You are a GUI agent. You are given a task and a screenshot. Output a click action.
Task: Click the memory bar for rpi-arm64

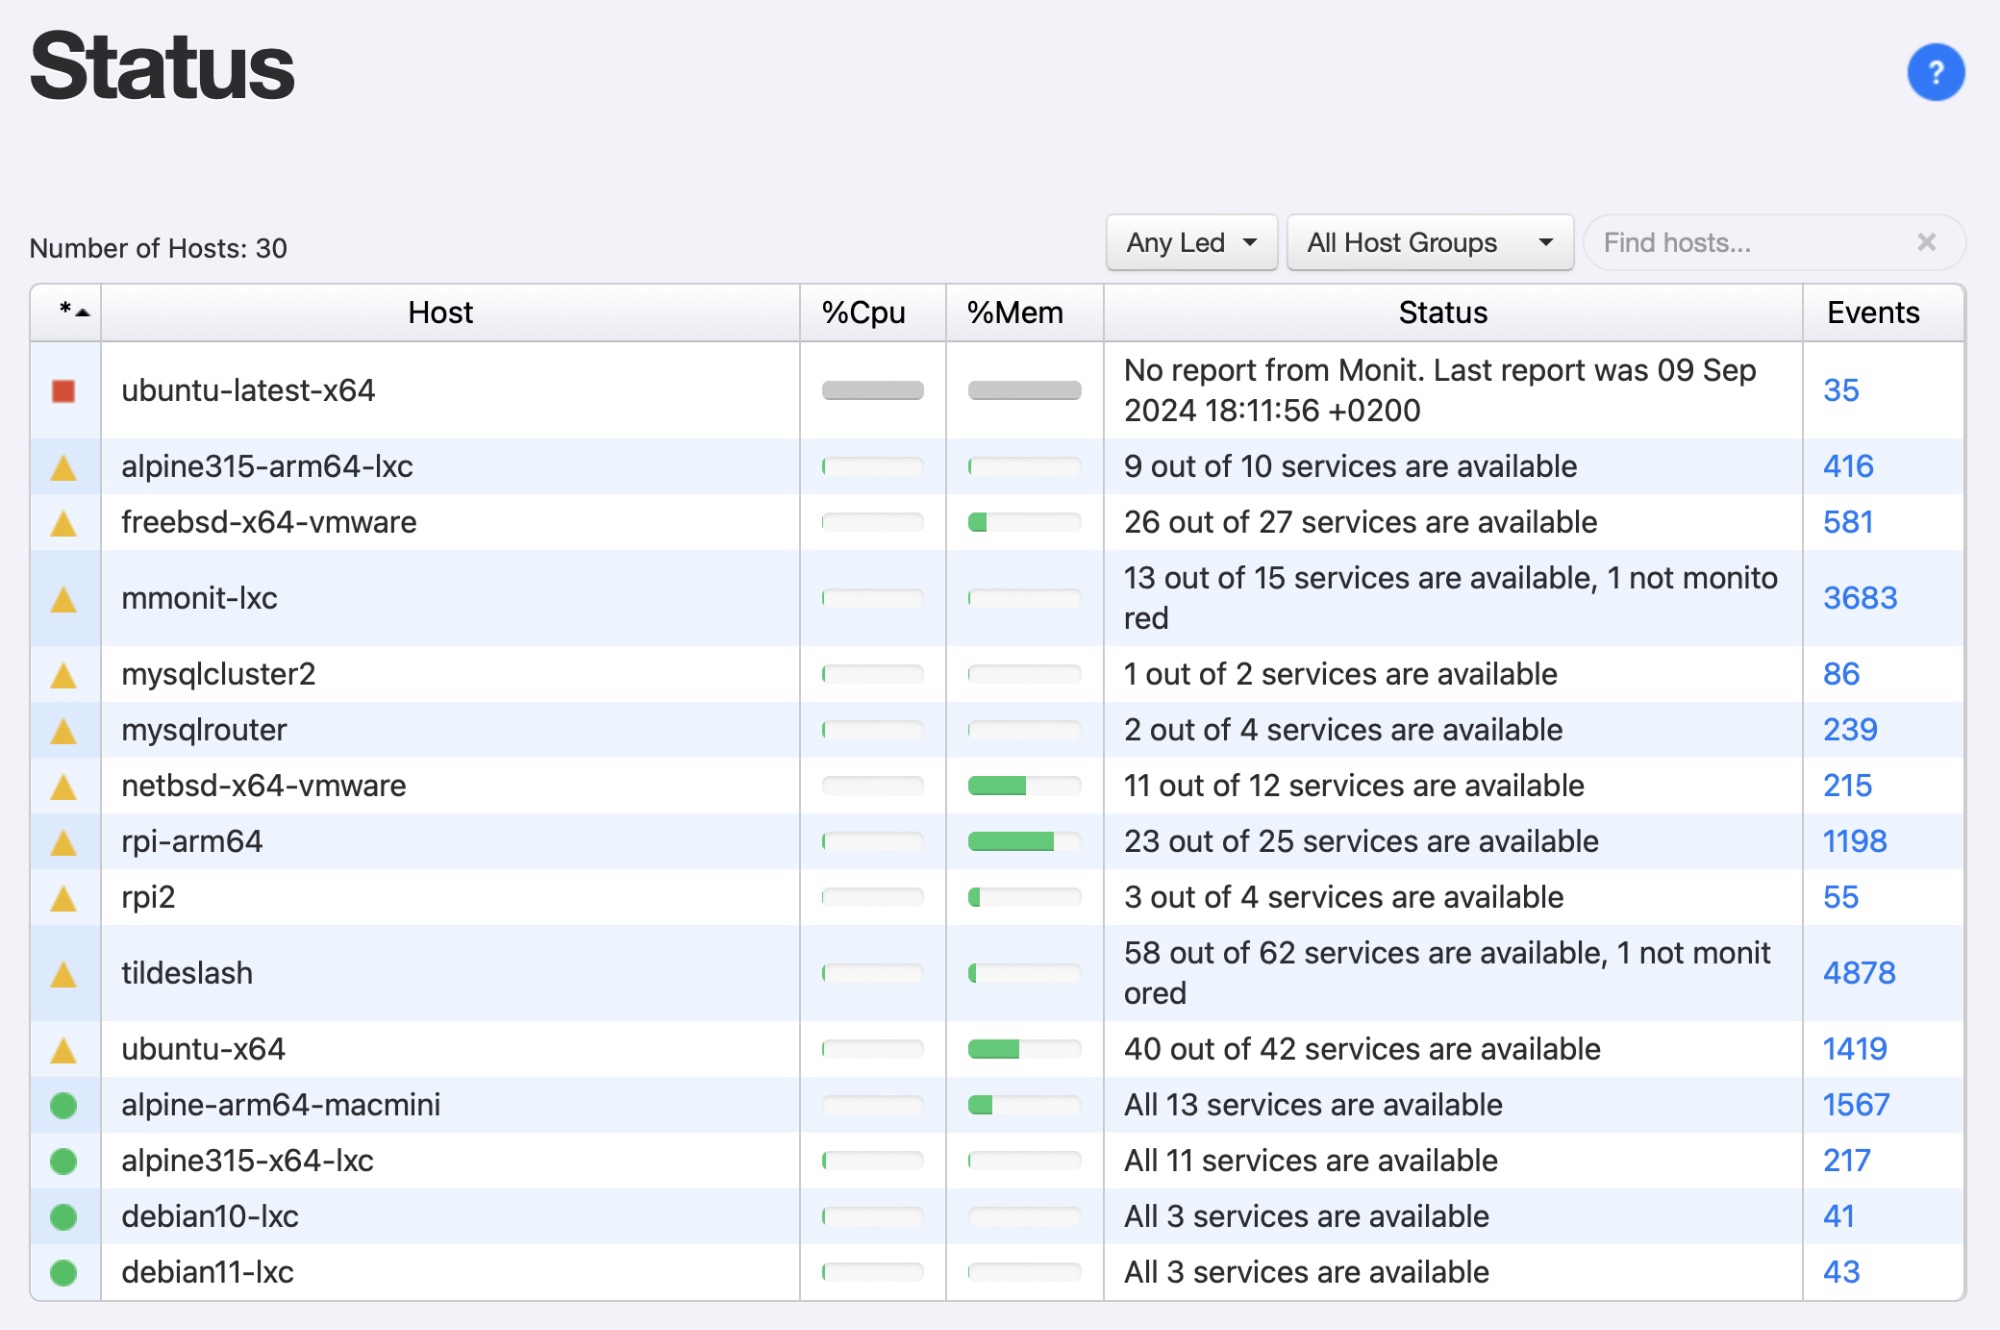[x=1024, y=842]
